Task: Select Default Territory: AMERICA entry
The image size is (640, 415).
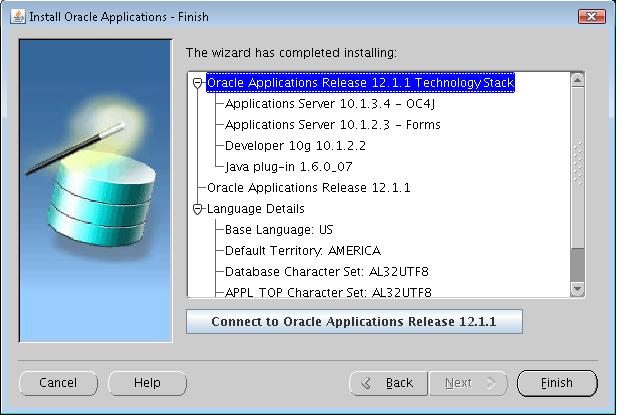Action: click(303, 251)
